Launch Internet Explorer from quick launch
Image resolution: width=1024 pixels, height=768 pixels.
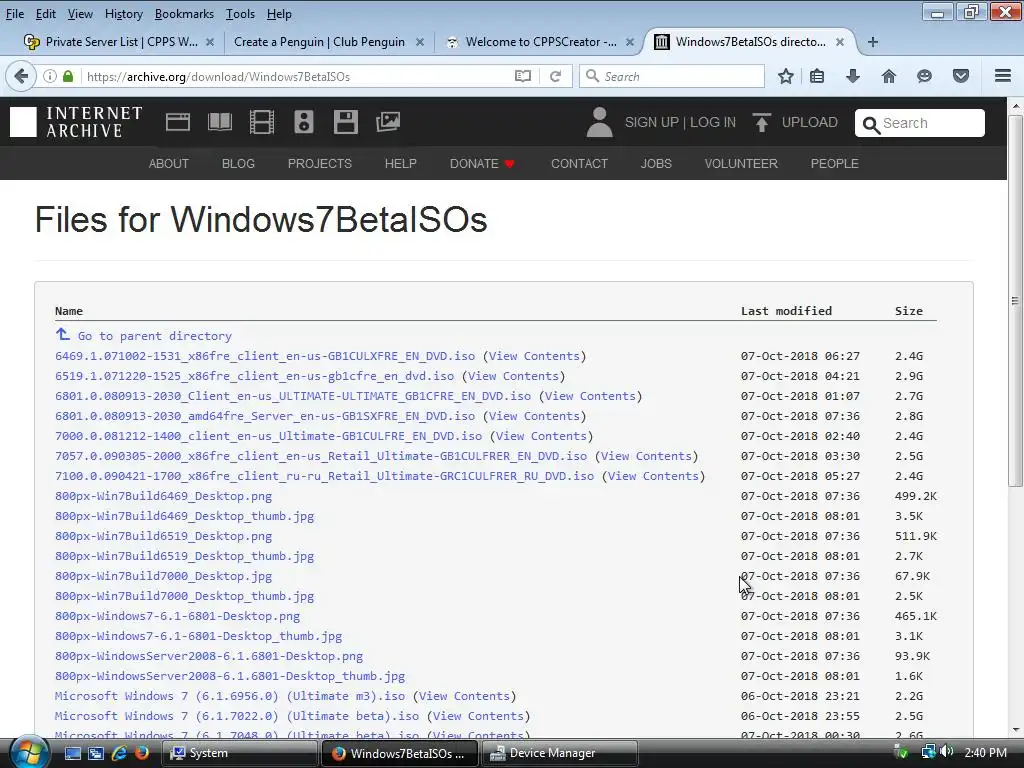pos(119,753)
